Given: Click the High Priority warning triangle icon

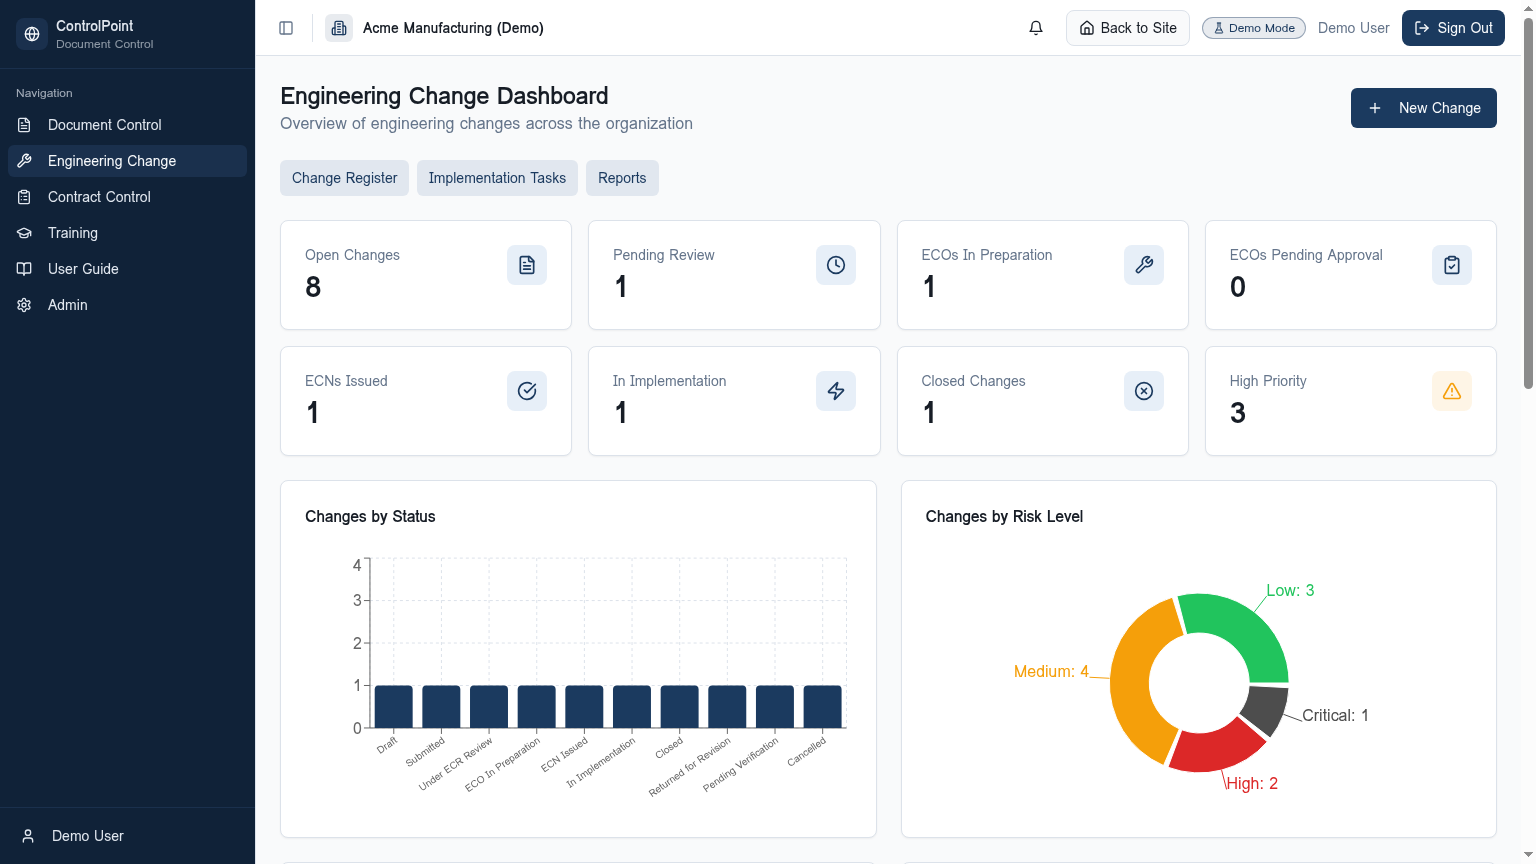Looking at the screenshot, I should [x=1452, y=391].
